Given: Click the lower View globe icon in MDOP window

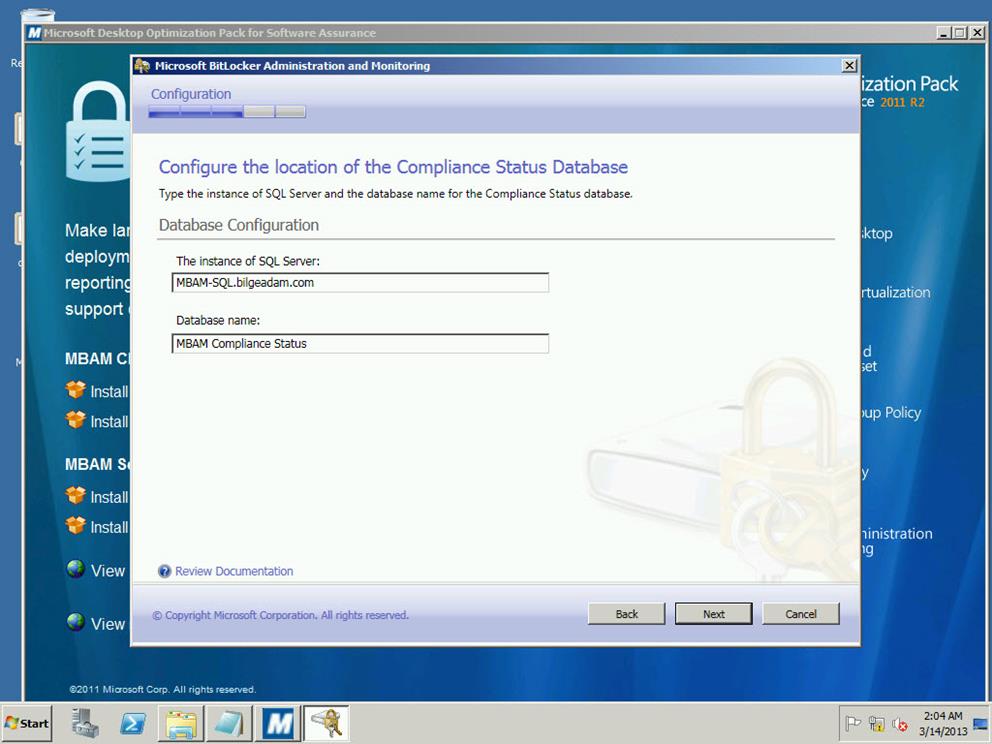Looking at the screenshot, I should tap(76, 622).
